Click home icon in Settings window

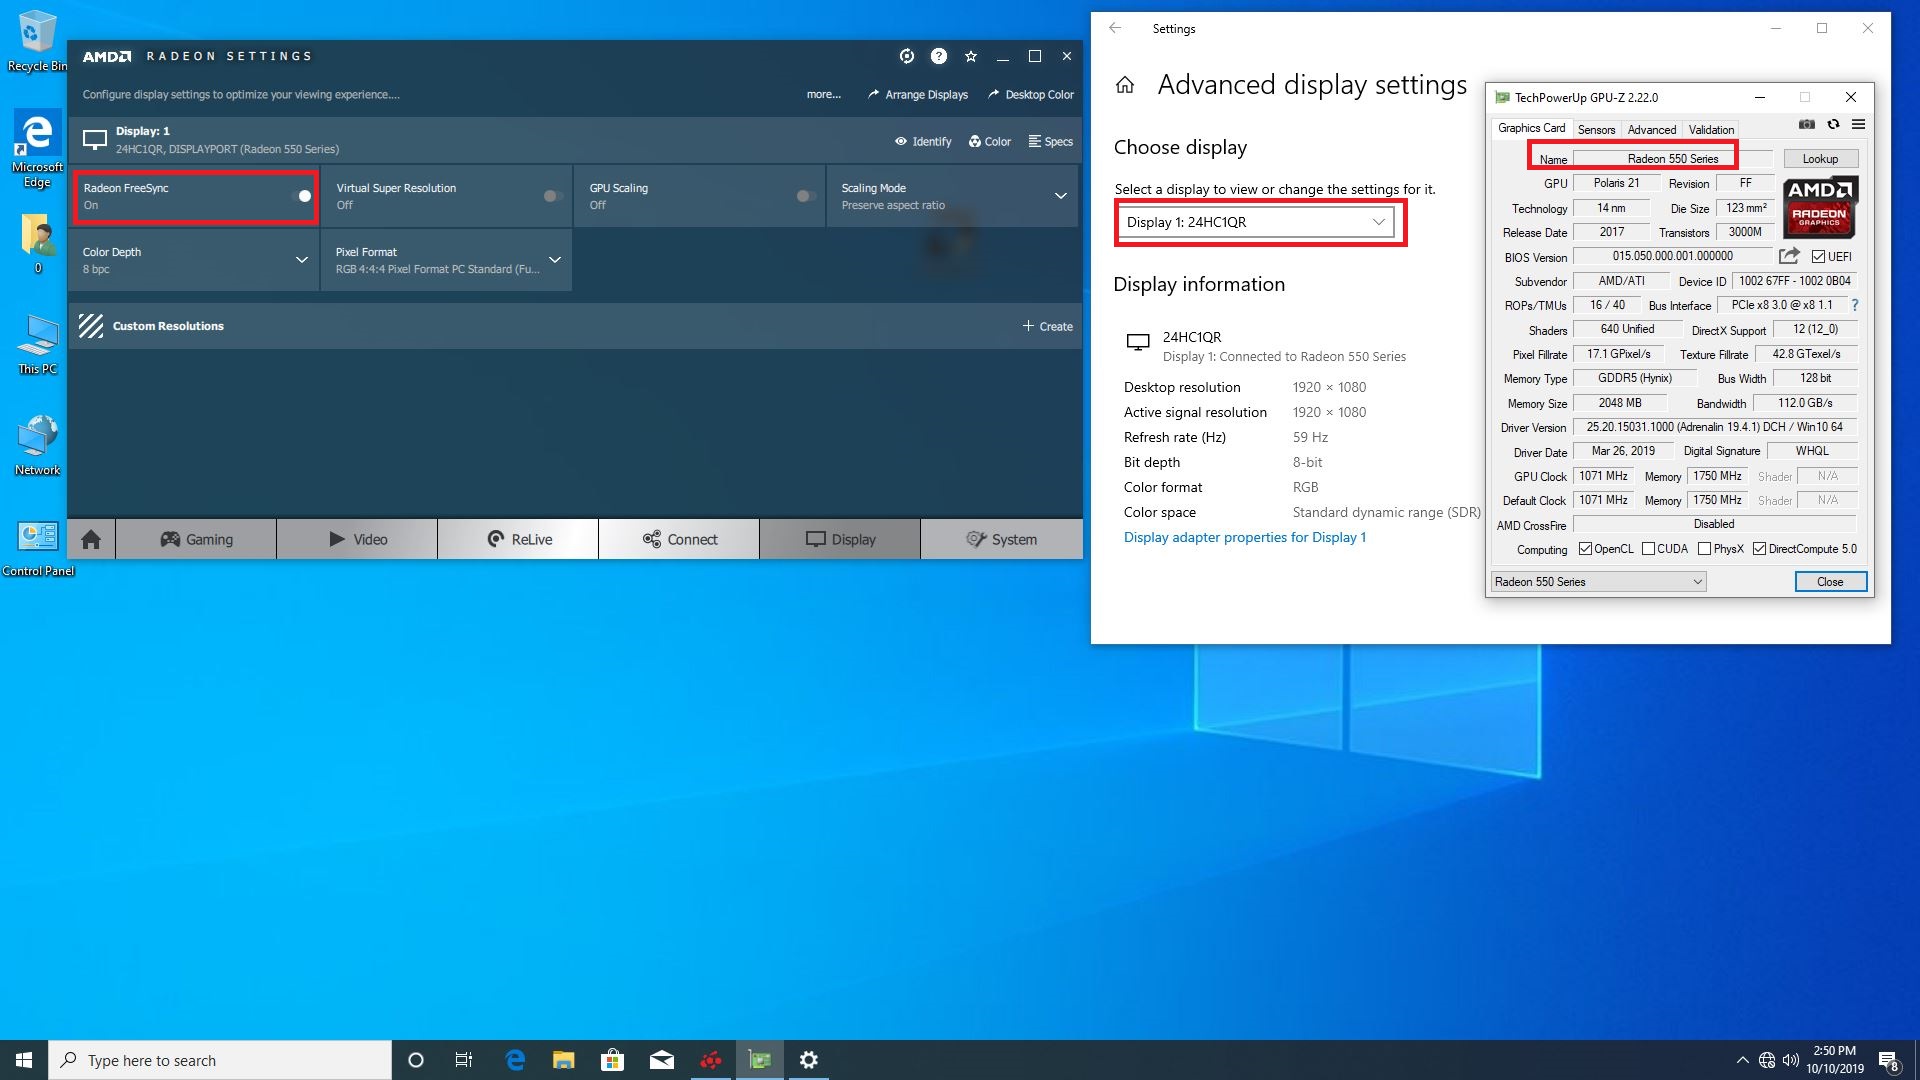point(1125,85)
